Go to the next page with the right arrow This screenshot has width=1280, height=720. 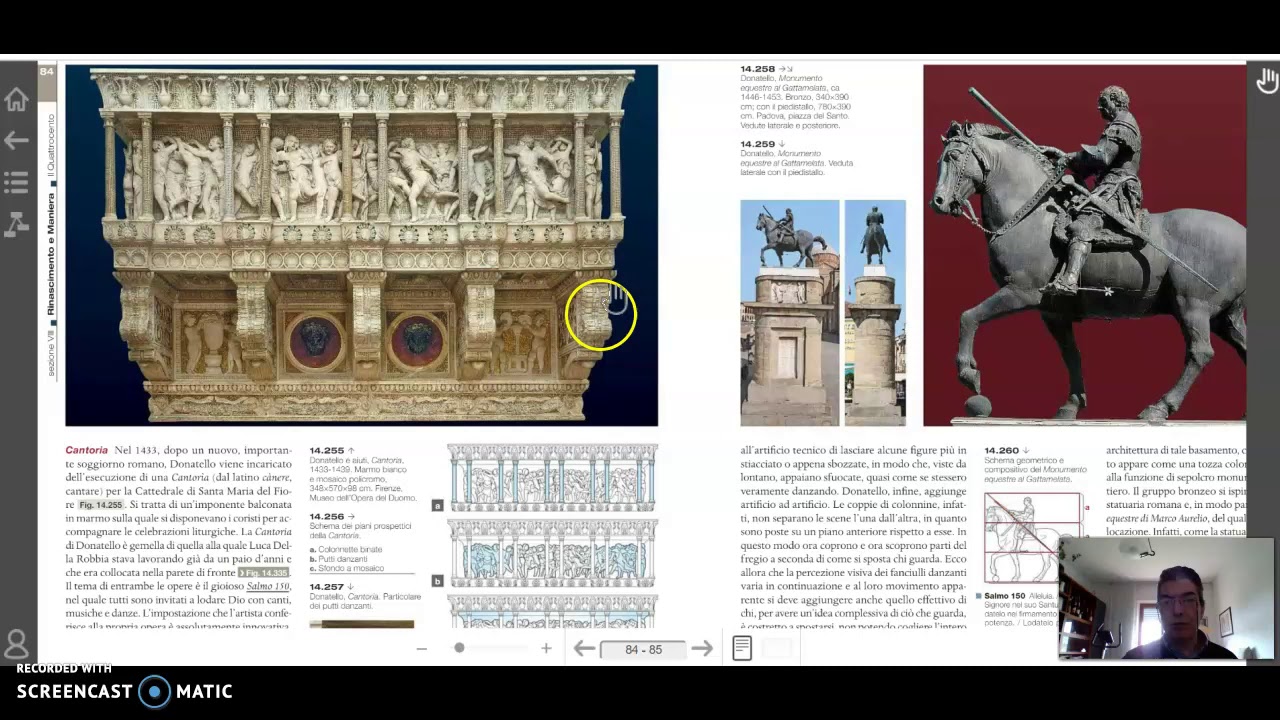pyautogui.click(x=702, y=649)
